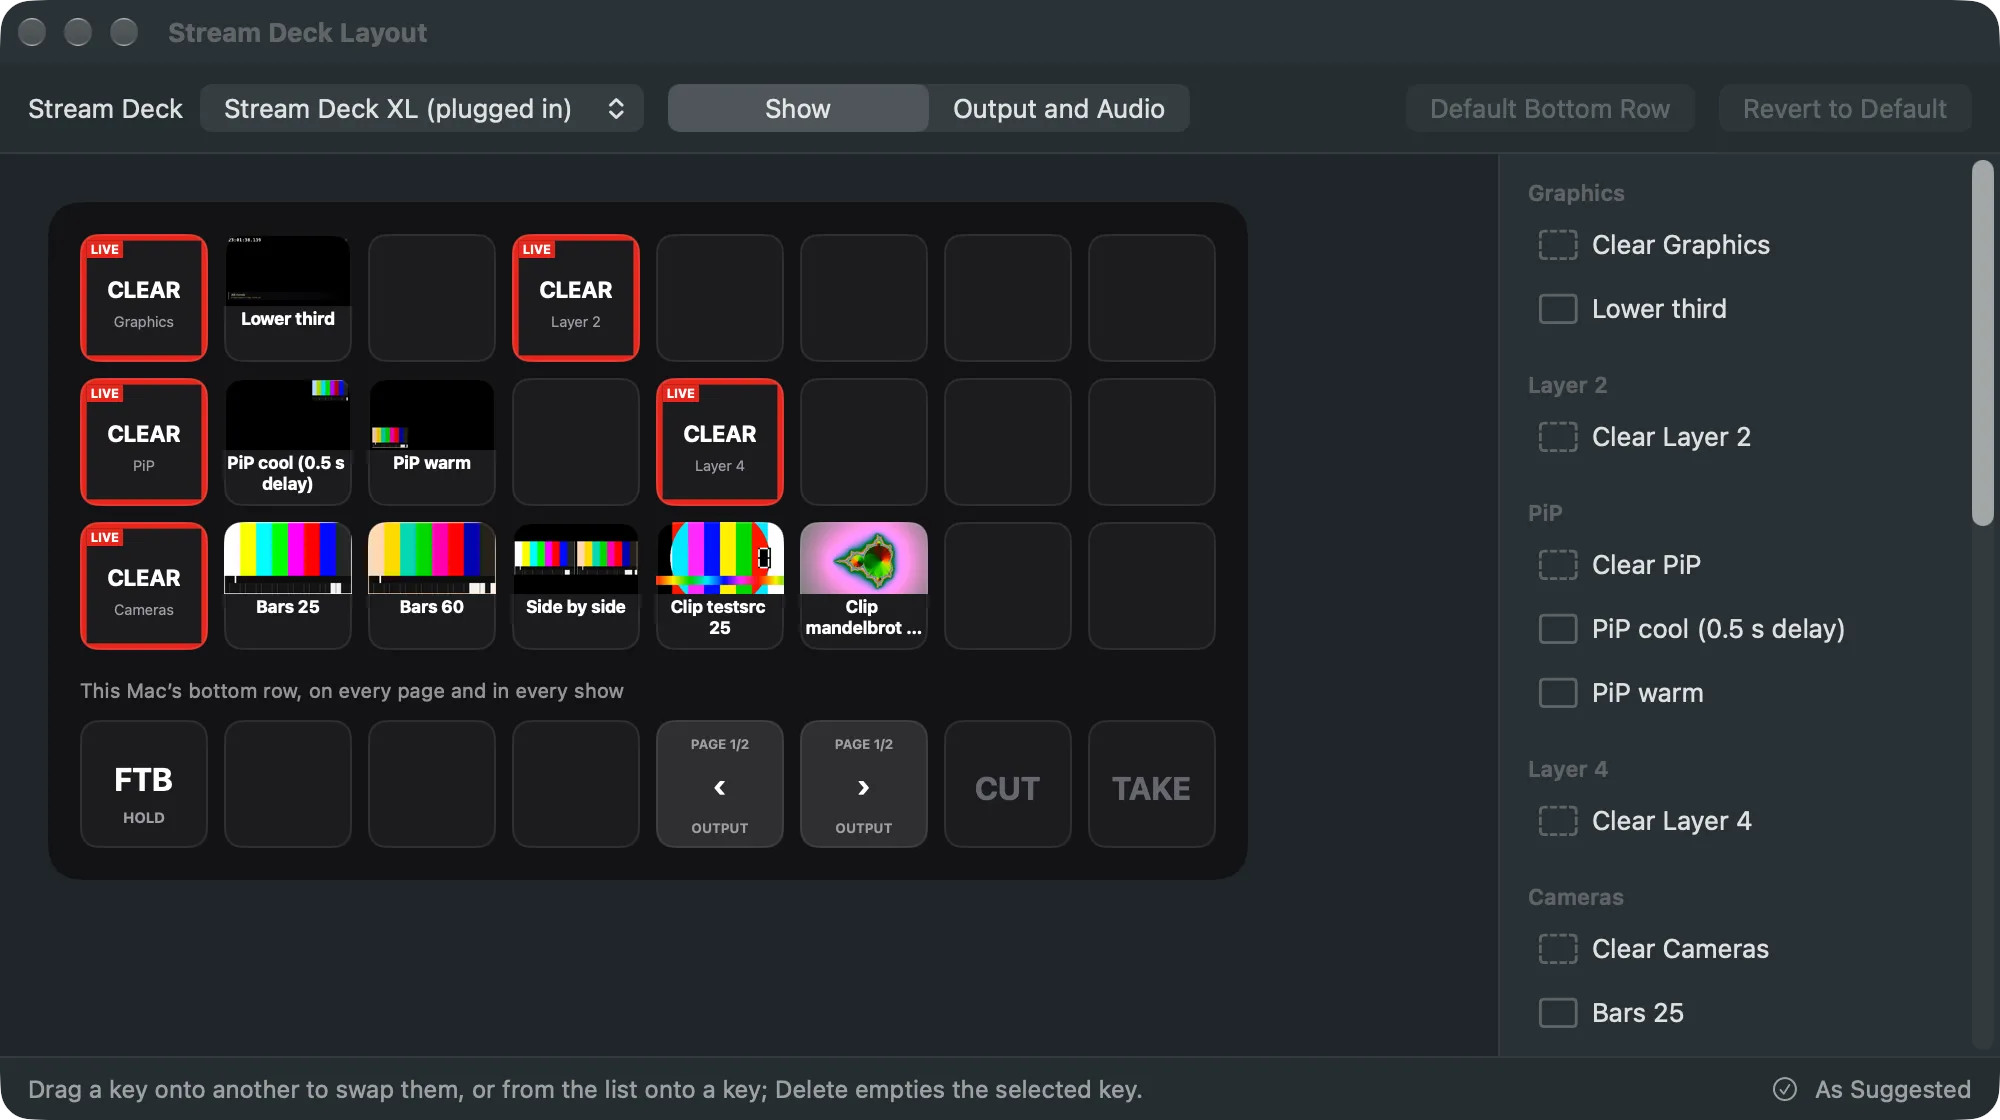Click the Clear Cameras list label

coord(1680,949)
